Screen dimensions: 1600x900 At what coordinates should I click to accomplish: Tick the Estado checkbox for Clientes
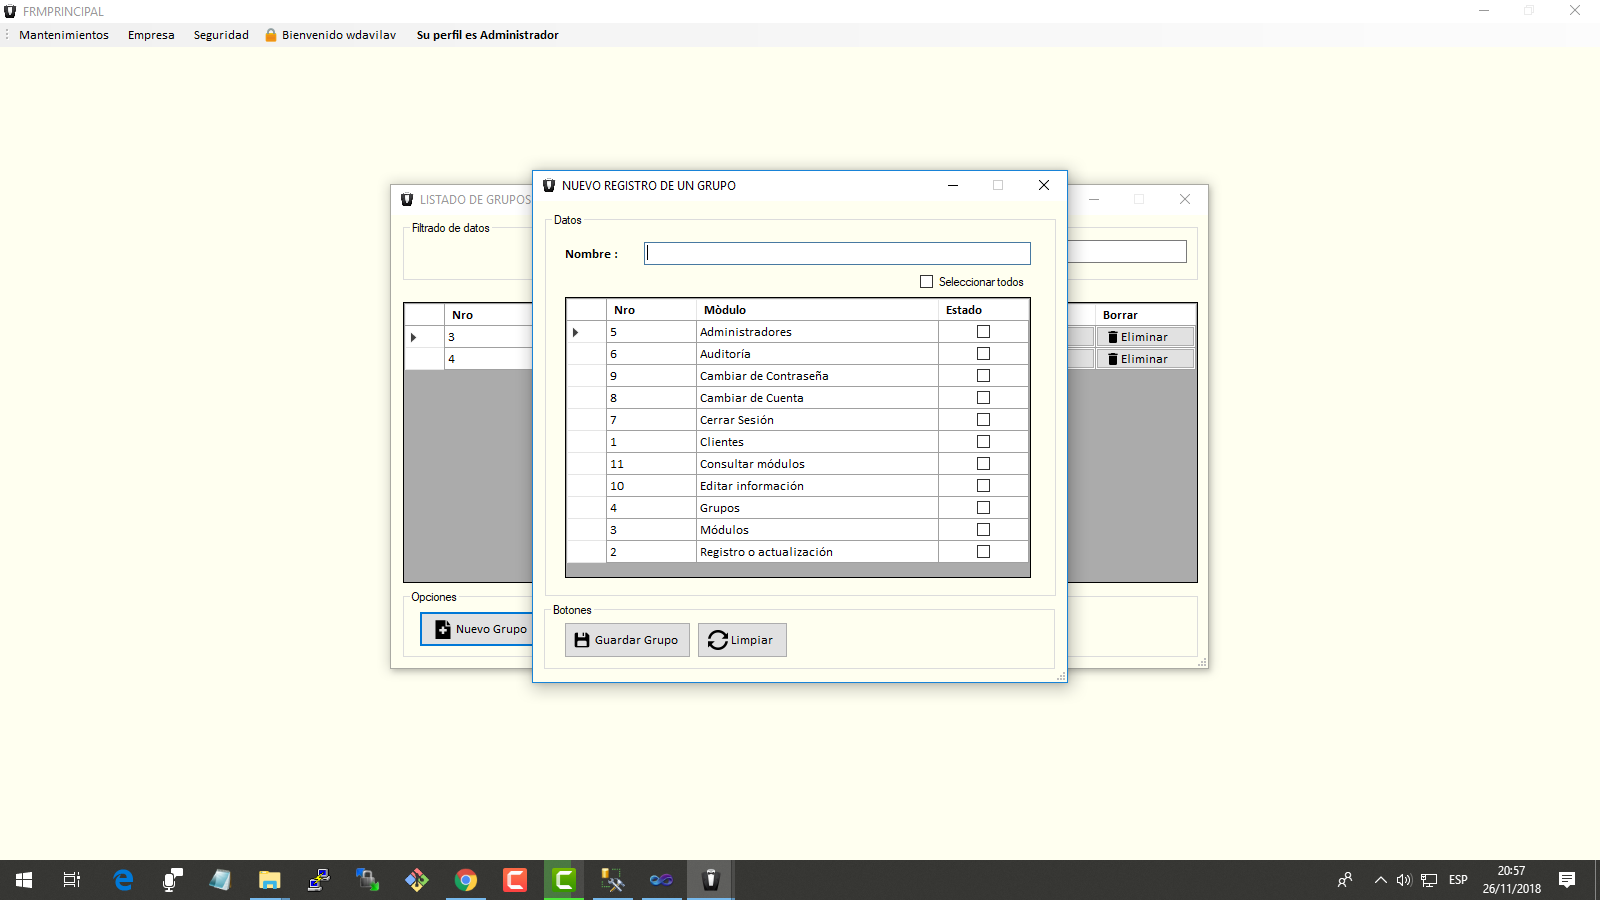[983, 442]
